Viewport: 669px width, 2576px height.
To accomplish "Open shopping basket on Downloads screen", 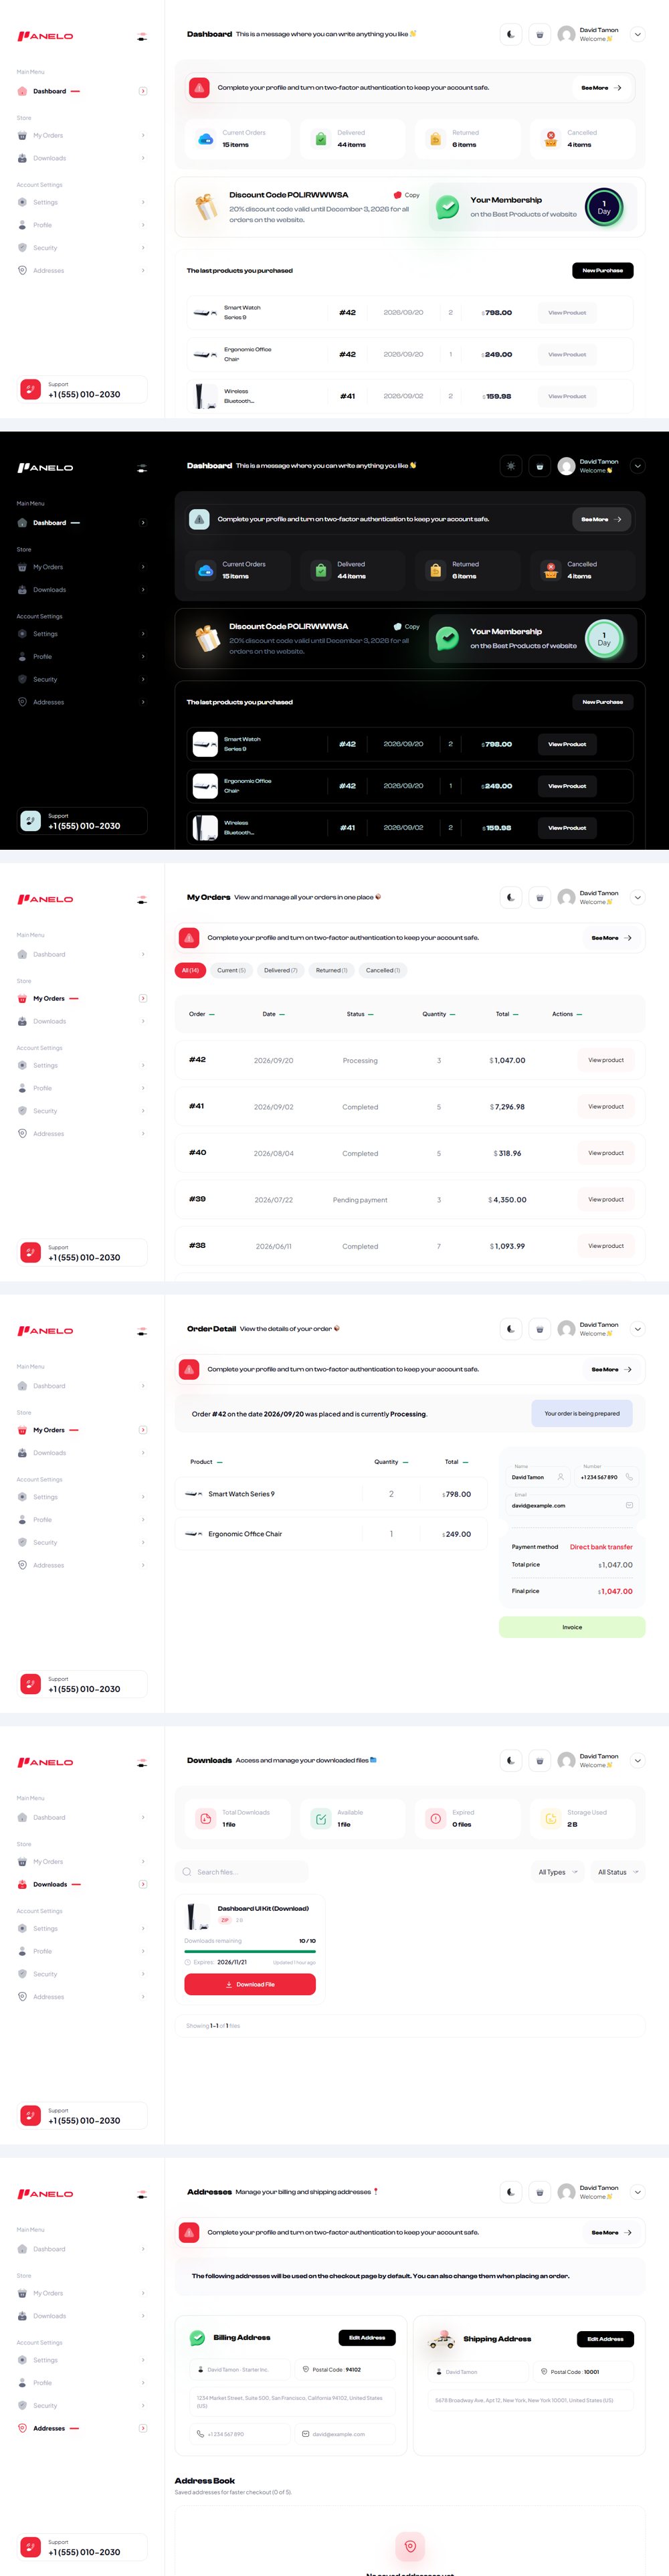I will pyautogui.click(x=540, y=1760).
